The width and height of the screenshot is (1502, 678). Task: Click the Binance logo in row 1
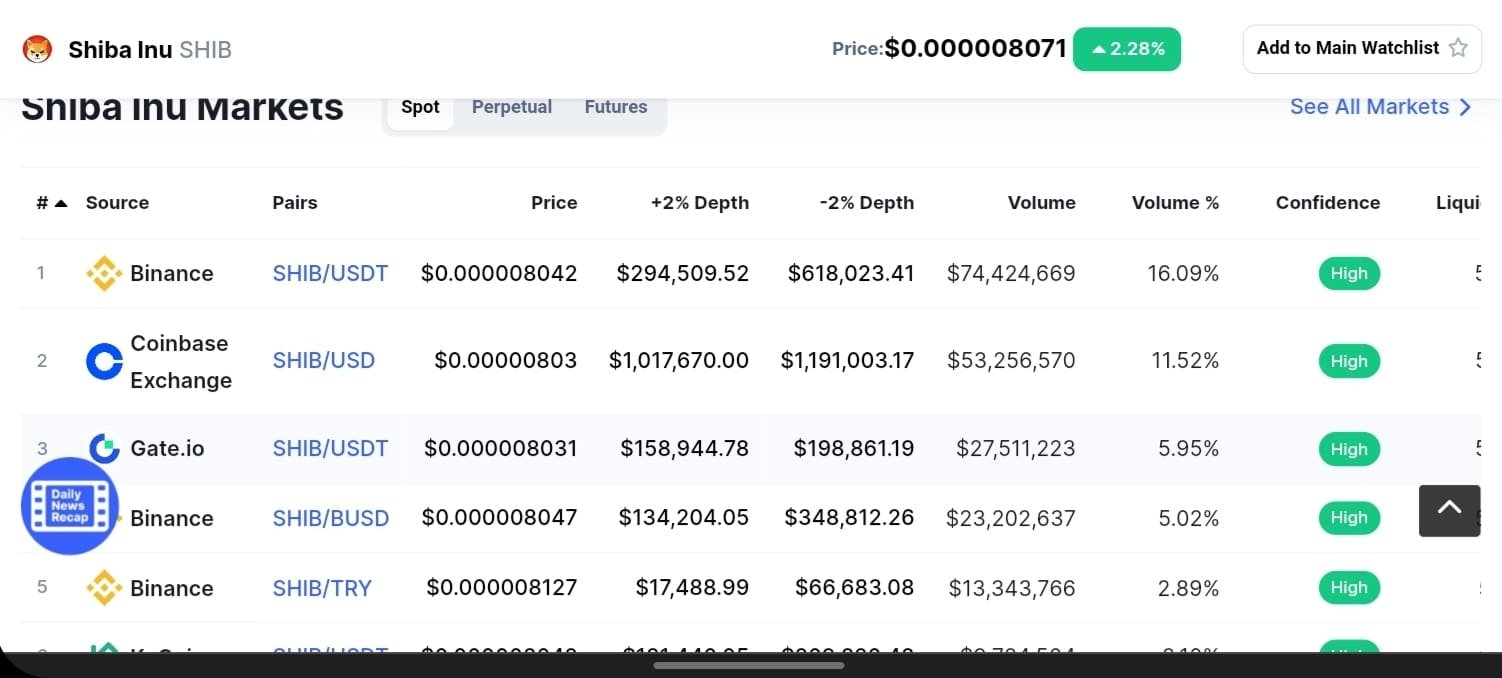(104, 273)
